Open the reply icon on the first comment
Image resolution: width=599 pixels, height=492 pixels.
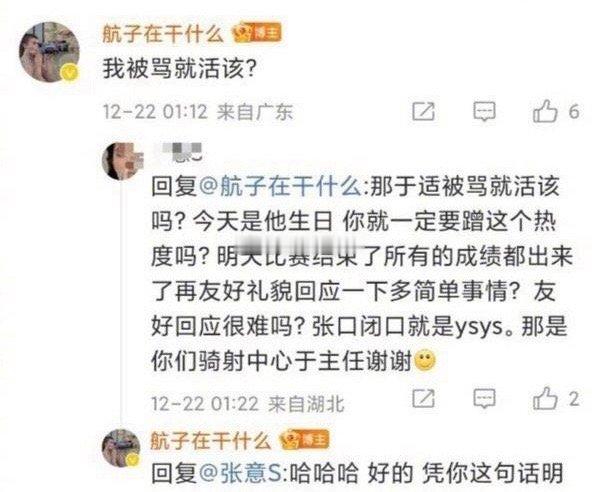[484, 112]
